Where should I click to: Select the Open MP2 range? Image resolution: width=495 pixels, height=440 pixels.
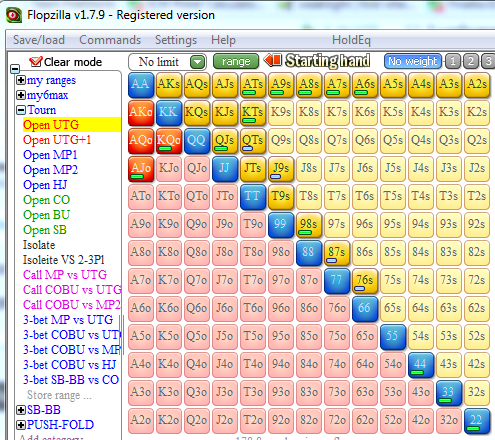[x=51, y=170]
